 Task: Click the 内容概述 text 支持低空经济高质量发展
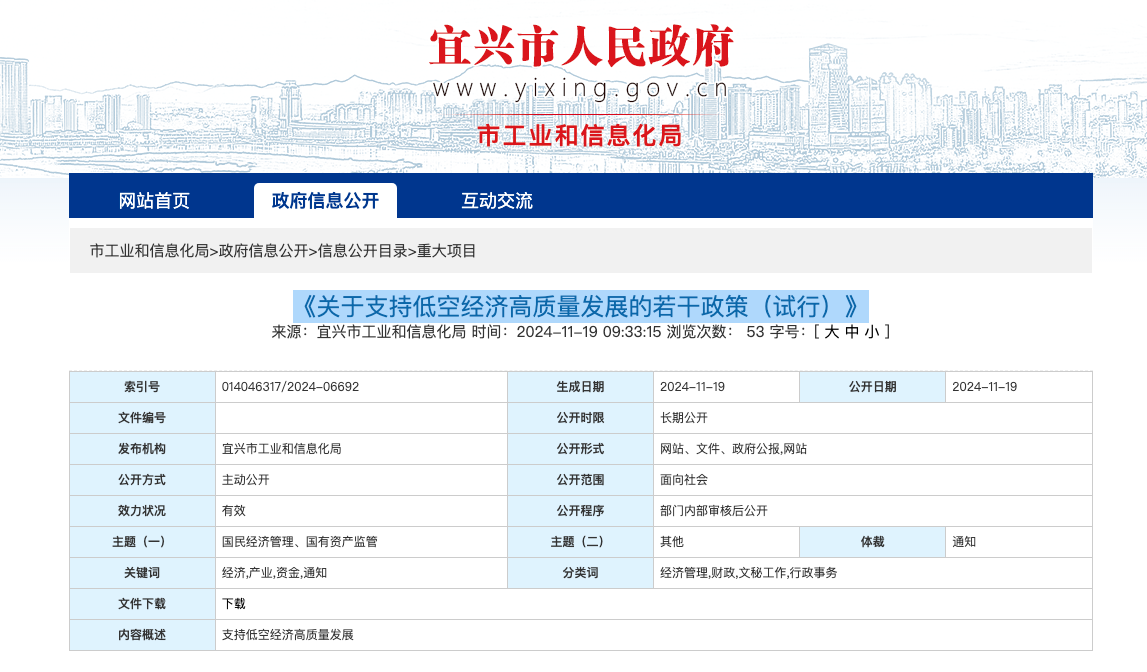click(x=288, y=635)
